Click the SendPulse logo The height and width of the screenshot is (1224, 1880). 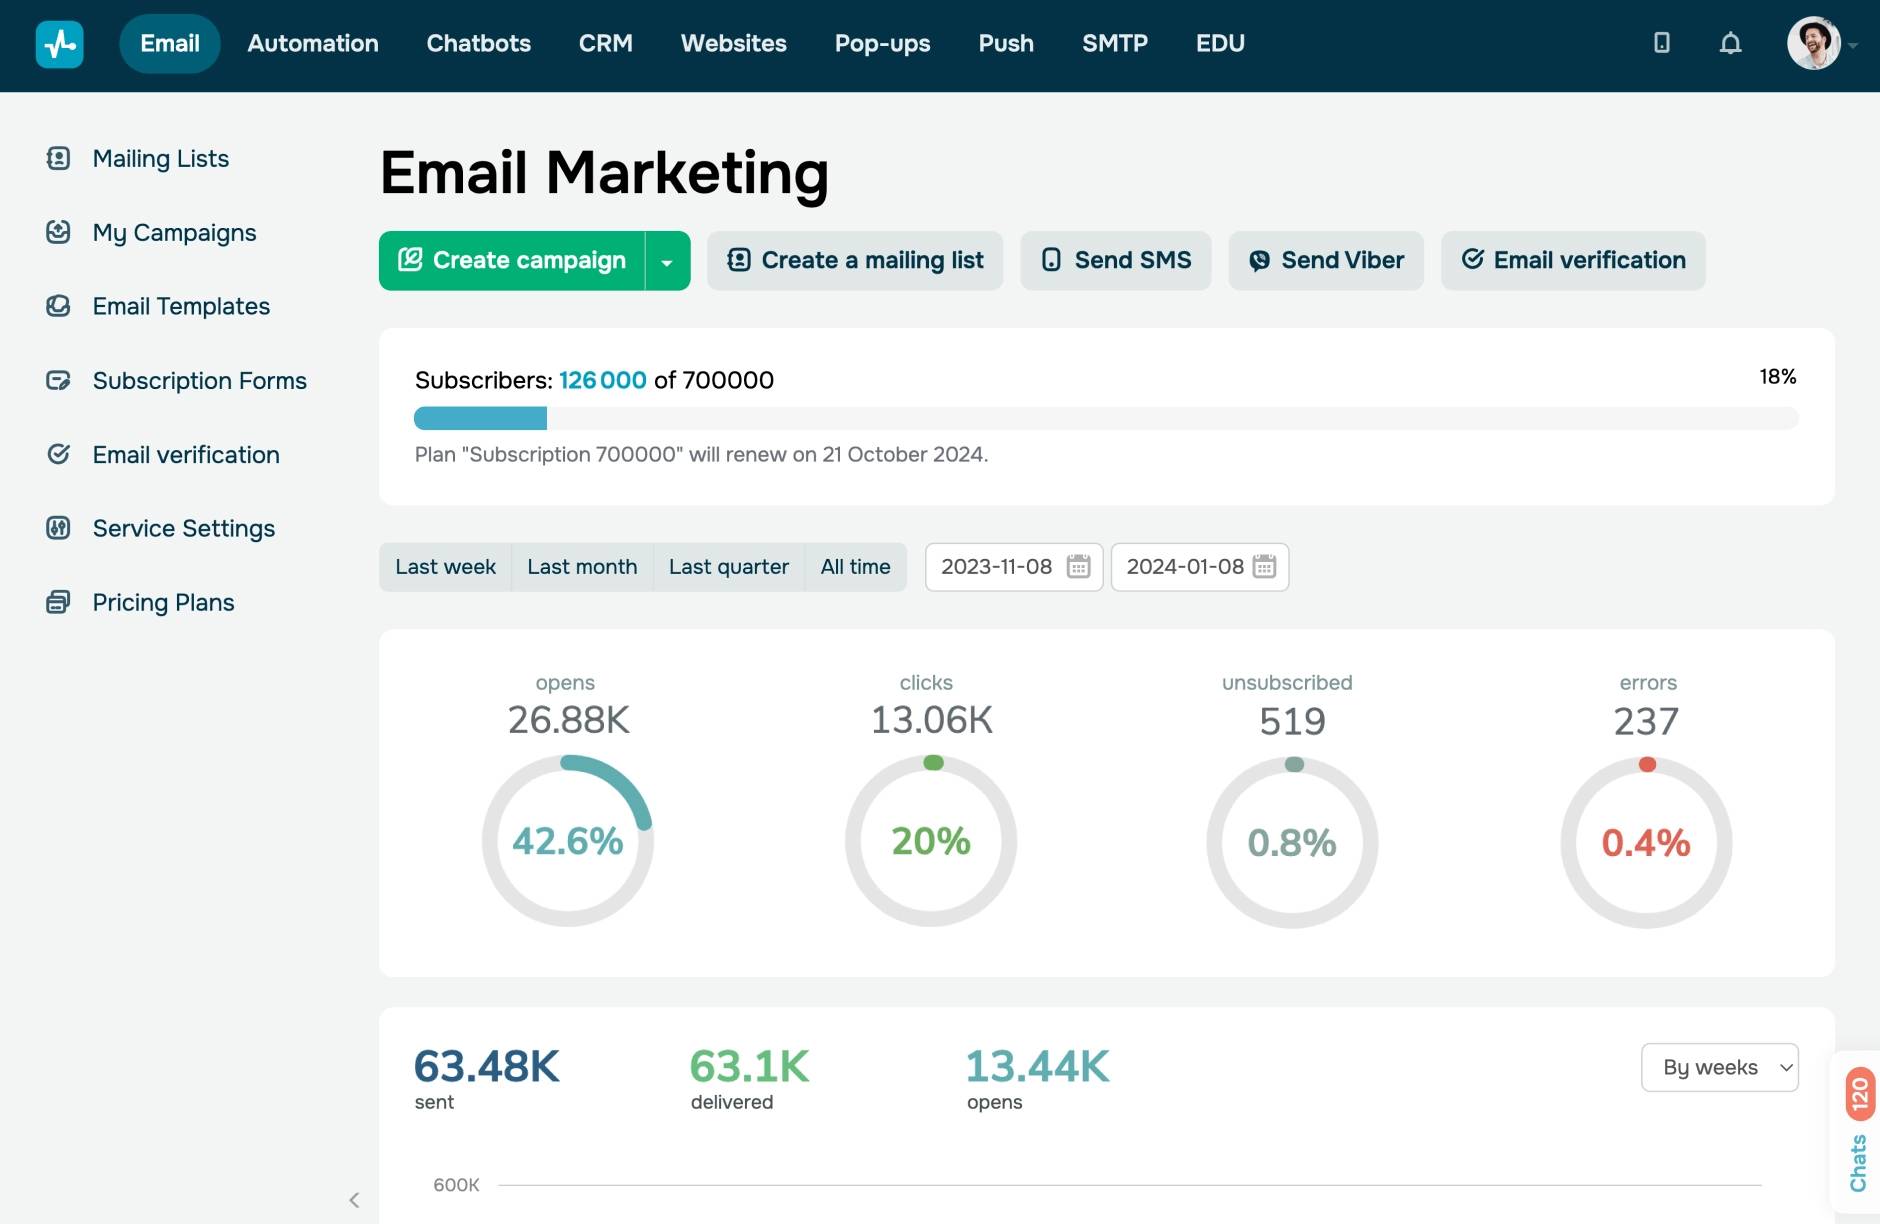[60, 44]
